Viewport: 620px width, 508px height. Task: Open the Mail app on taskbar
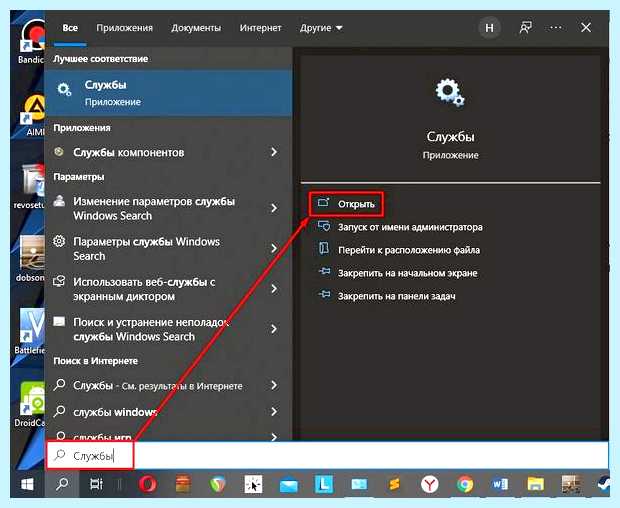coord(289,485)
